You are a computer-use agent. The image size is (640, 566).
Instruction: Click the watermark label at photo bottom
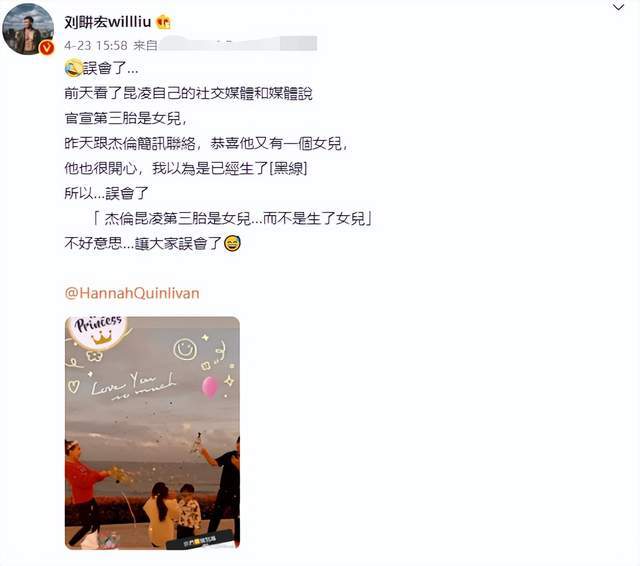200,541
